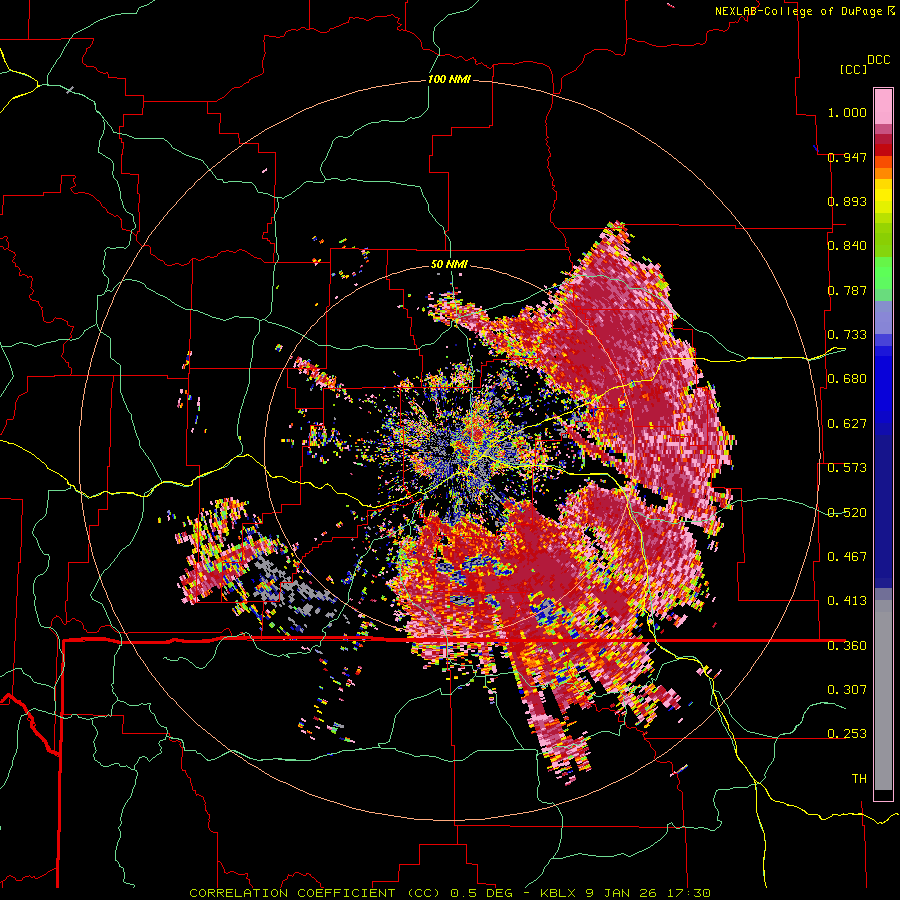The image size is (900, 900).
Task: Click the 0.893 scale value
Action: pos(847,201)
